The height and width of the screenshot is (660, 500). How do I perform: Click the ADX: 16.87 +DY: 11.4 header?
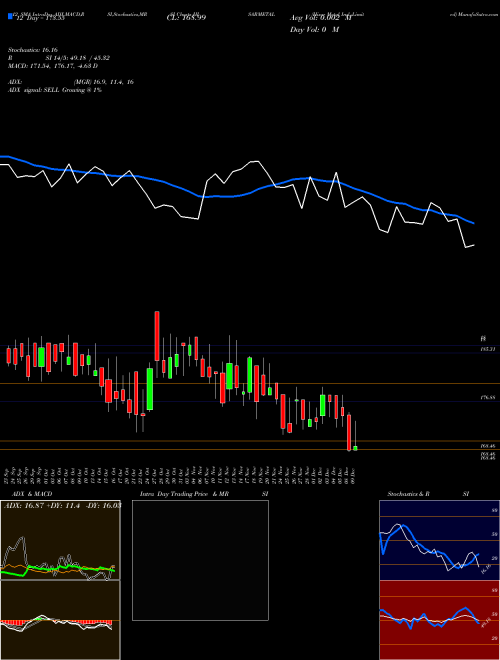[x=62, y=505]
